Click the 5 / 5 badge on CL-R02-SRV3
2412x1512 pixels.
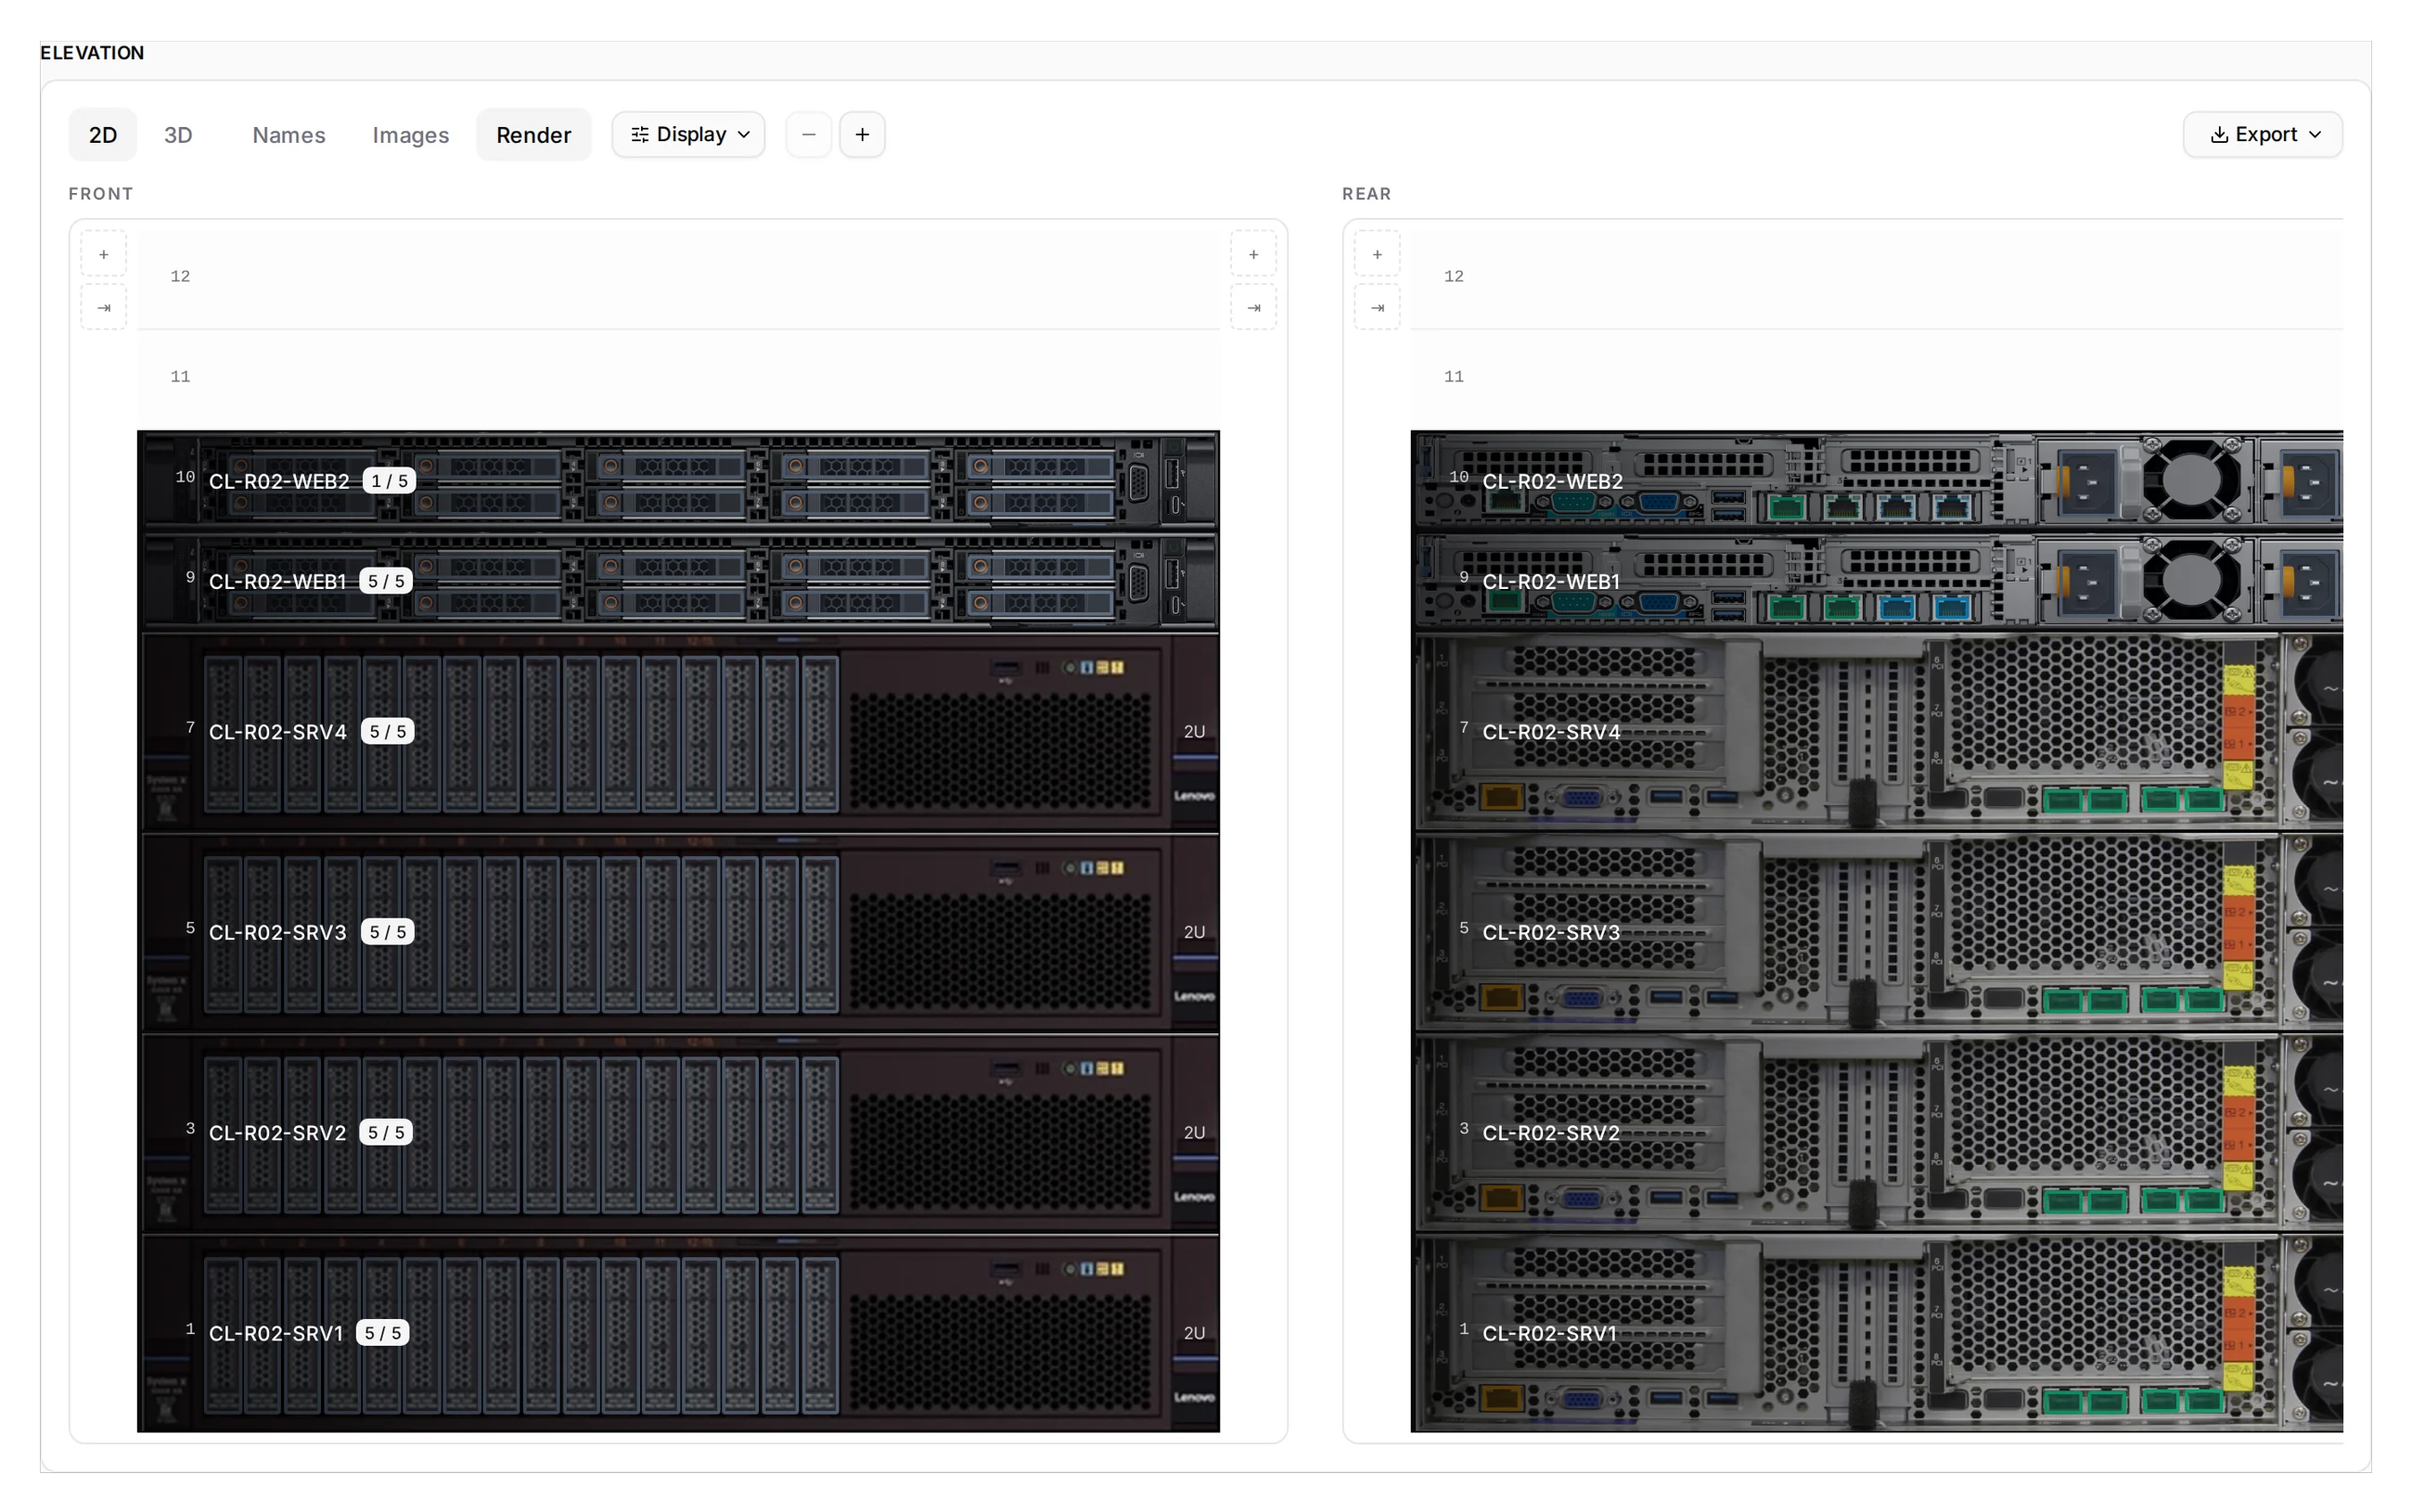(387, 932)
